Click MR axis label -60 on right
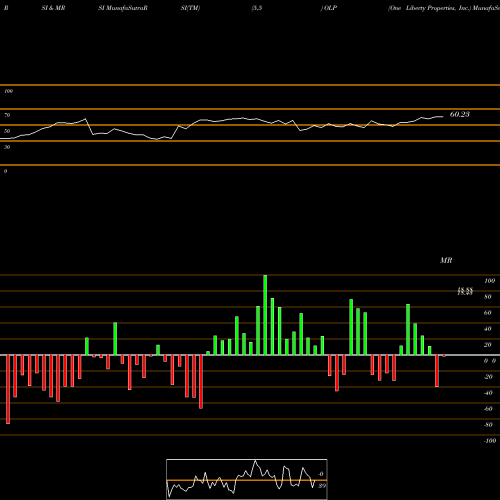The image size is (500, 500). pos(488,409)
